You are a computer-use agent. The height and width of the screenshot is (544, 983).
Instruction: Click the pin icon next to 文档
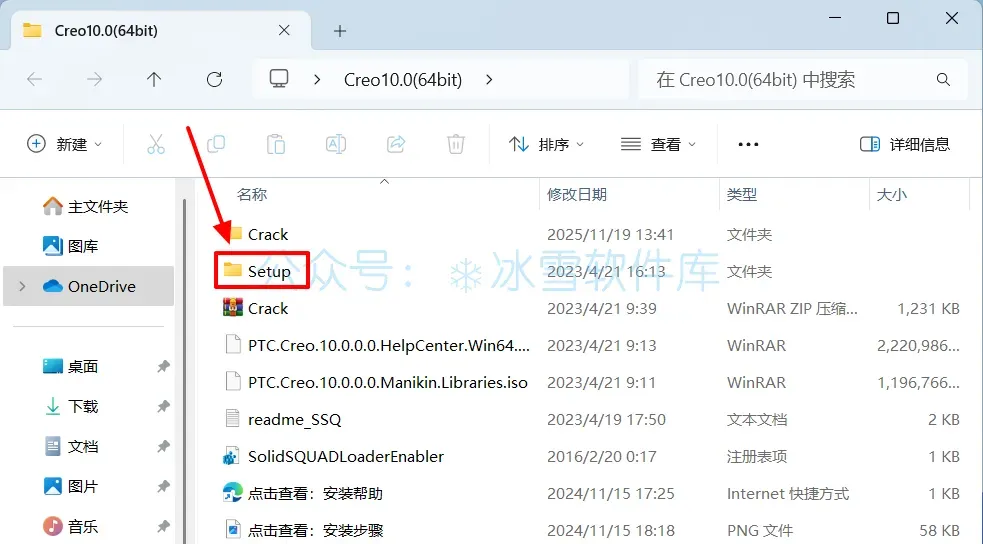pos(163,446)
